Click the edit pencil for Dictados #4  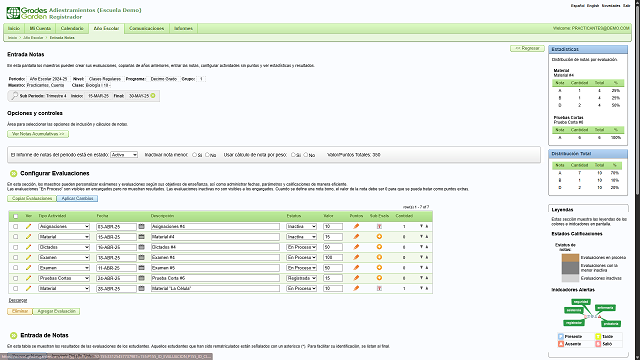point(28,247)
